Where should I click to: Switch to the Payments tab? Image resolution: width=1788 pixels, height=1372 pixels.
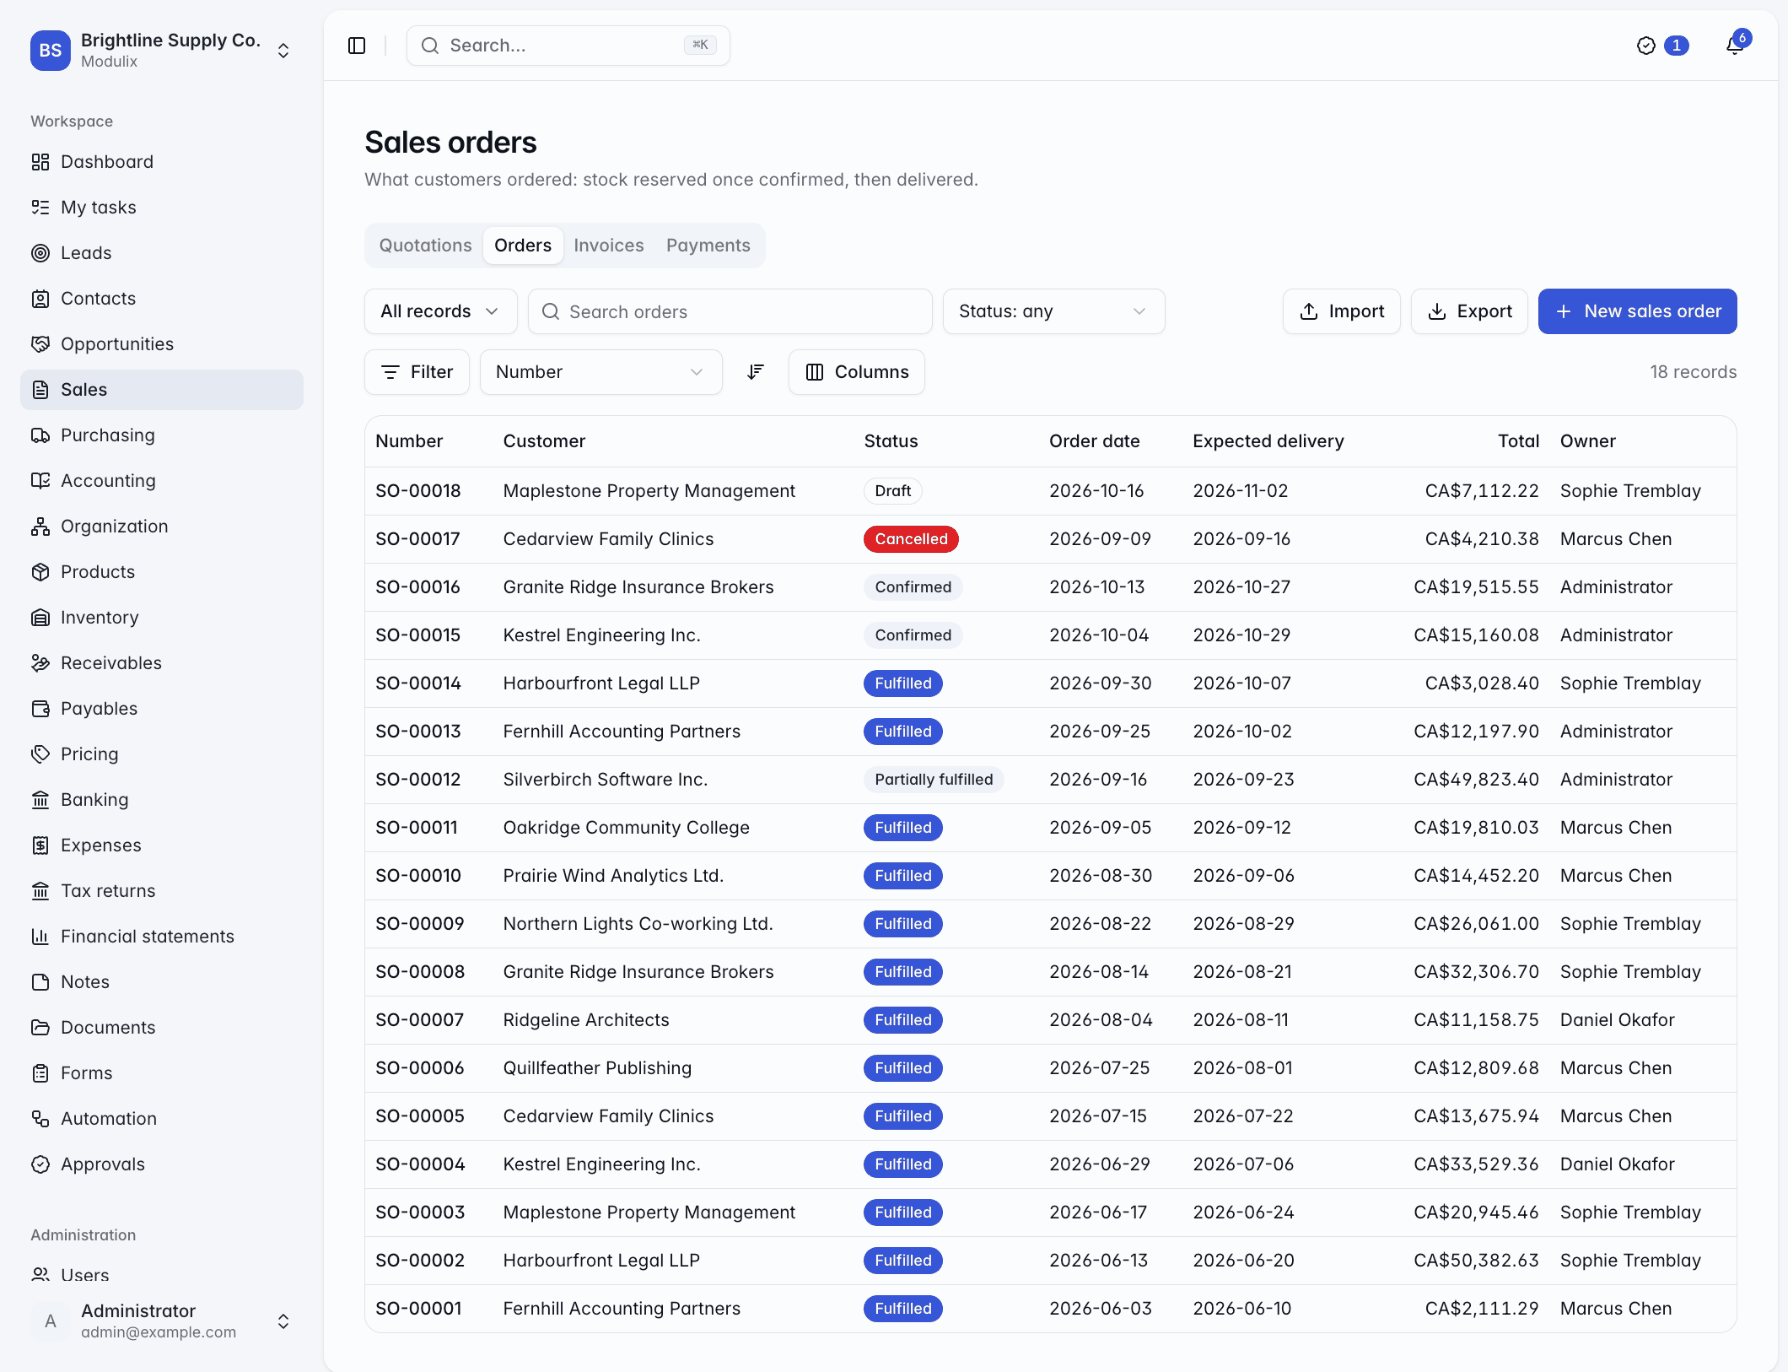point(708,245)
